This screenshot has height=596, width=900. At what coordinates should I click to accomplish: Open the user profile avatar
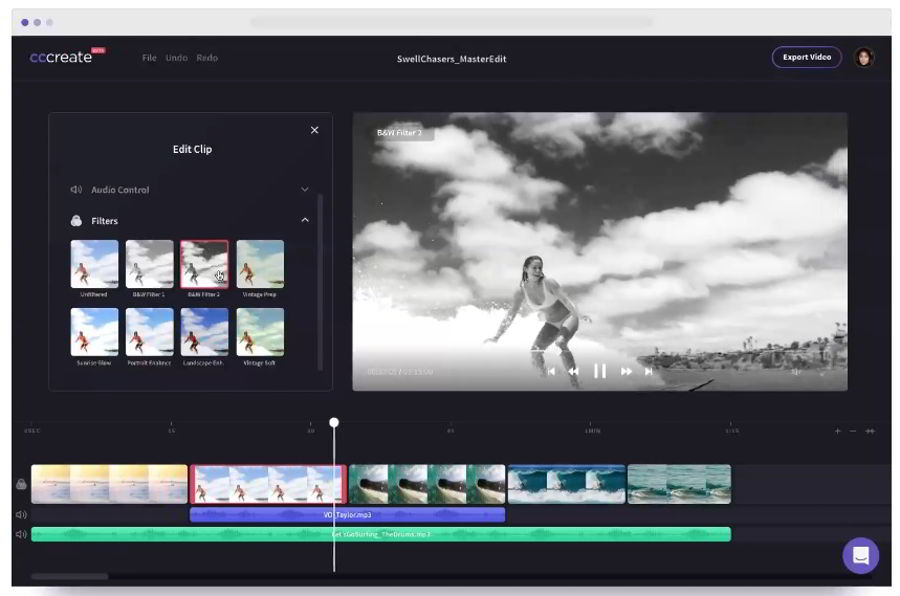864,57
